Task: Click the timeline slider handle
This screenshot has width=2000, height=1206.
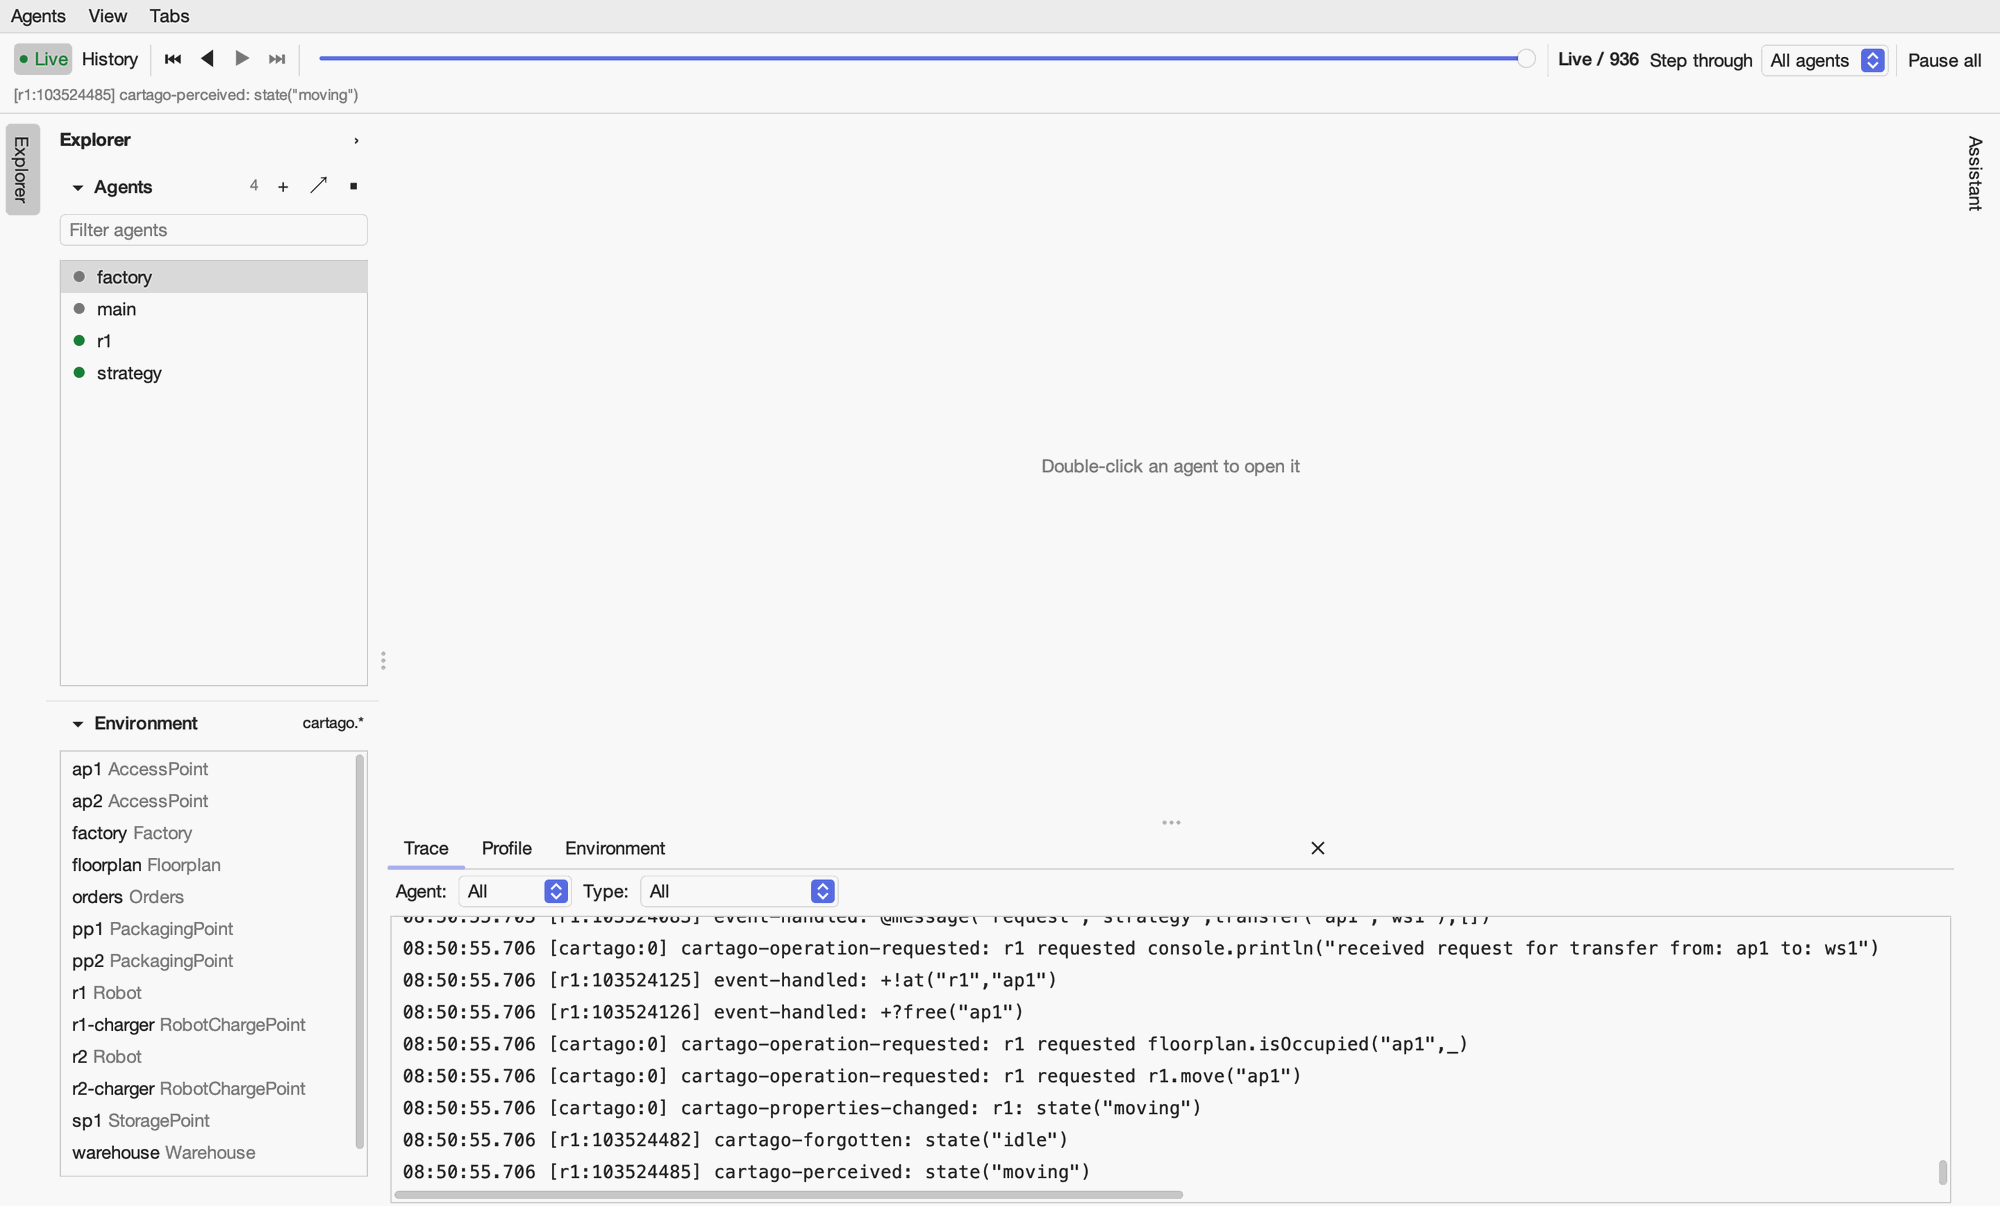Action: click(1526, 59)
